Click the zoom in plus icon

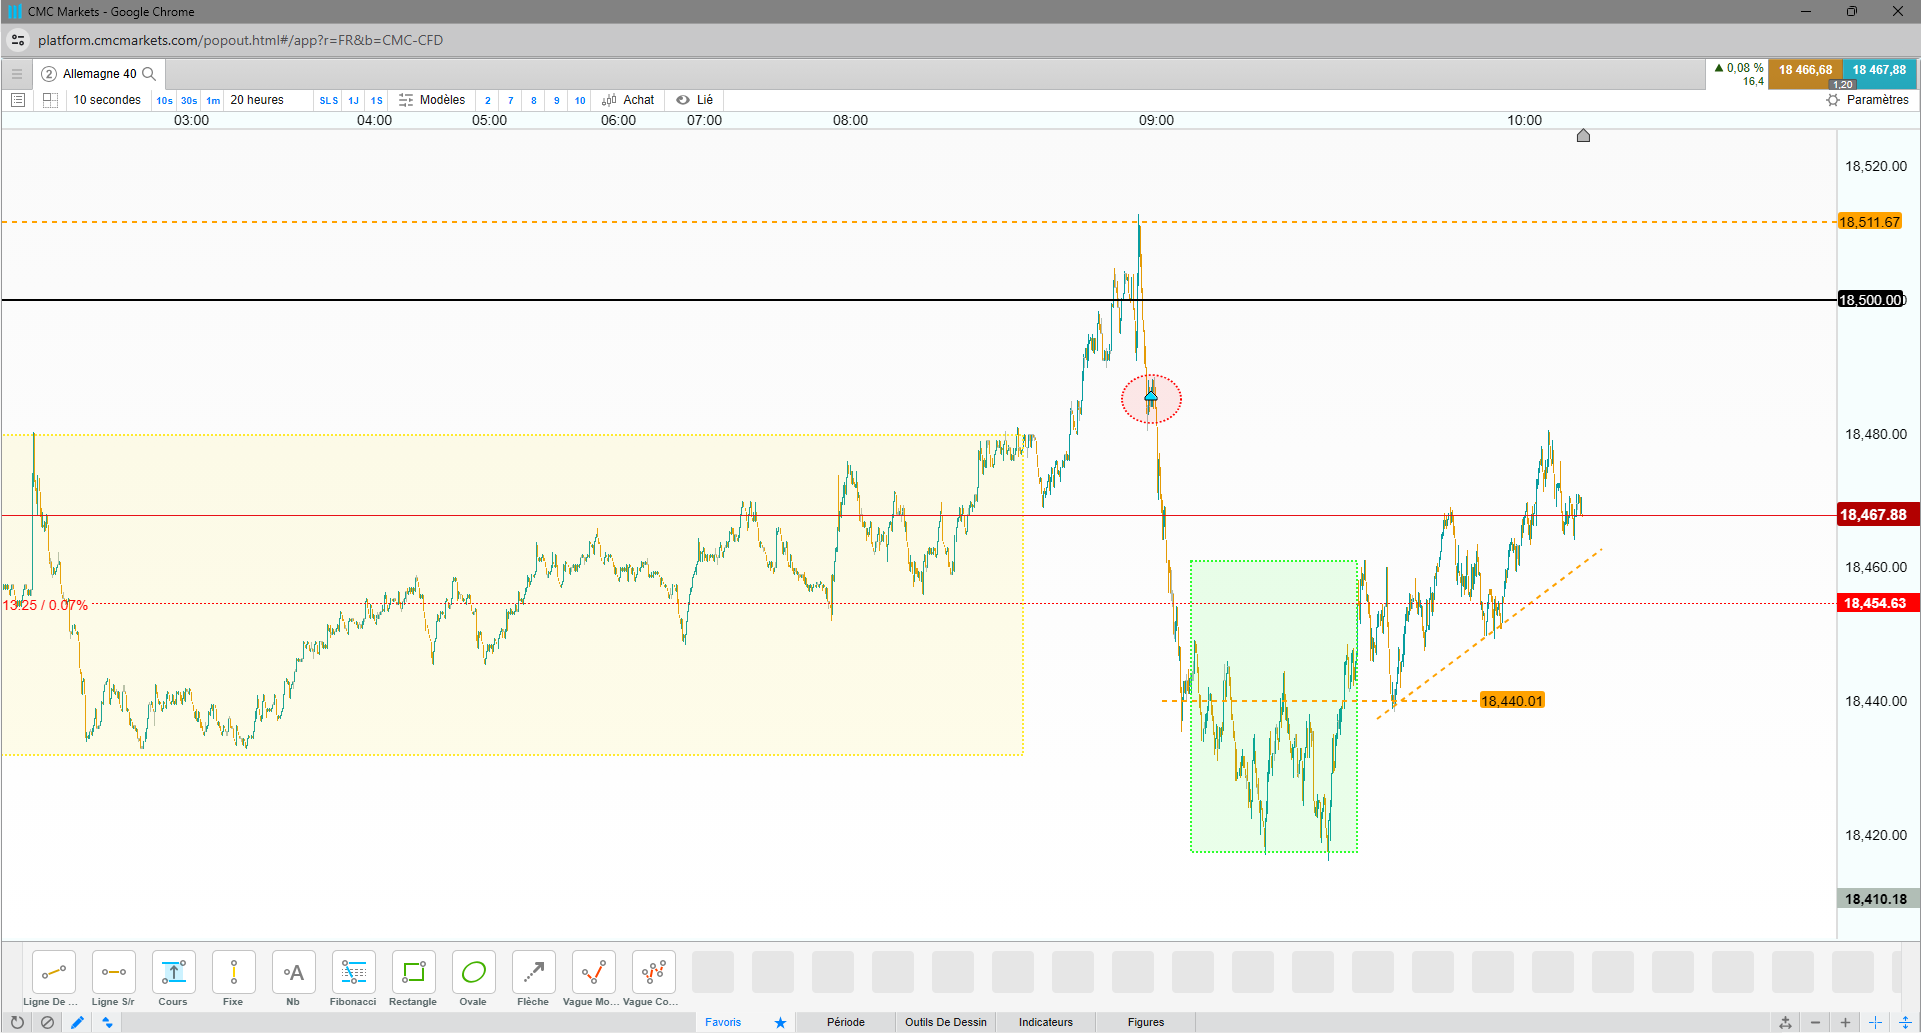pyautogui.click(x=1845, y=1022)
